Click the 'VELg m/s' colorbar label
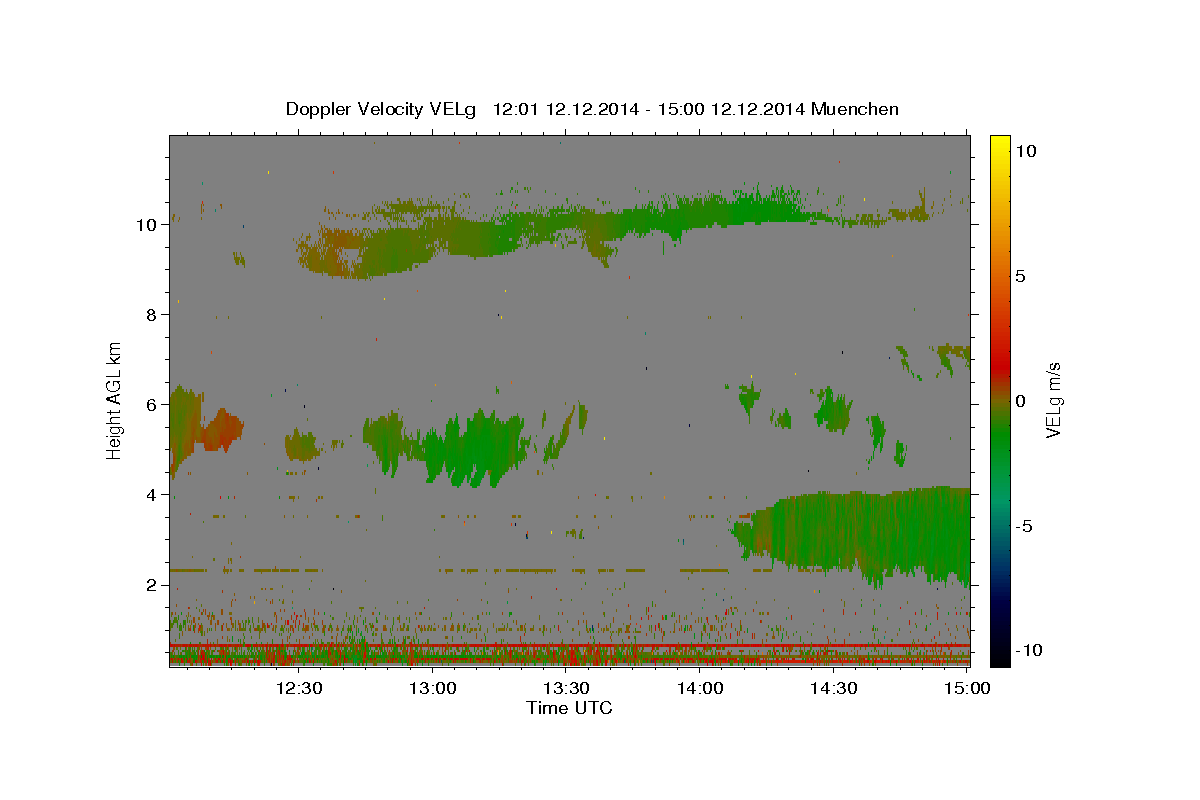Screen dimensions: 1200x800 pos(1053,400)
